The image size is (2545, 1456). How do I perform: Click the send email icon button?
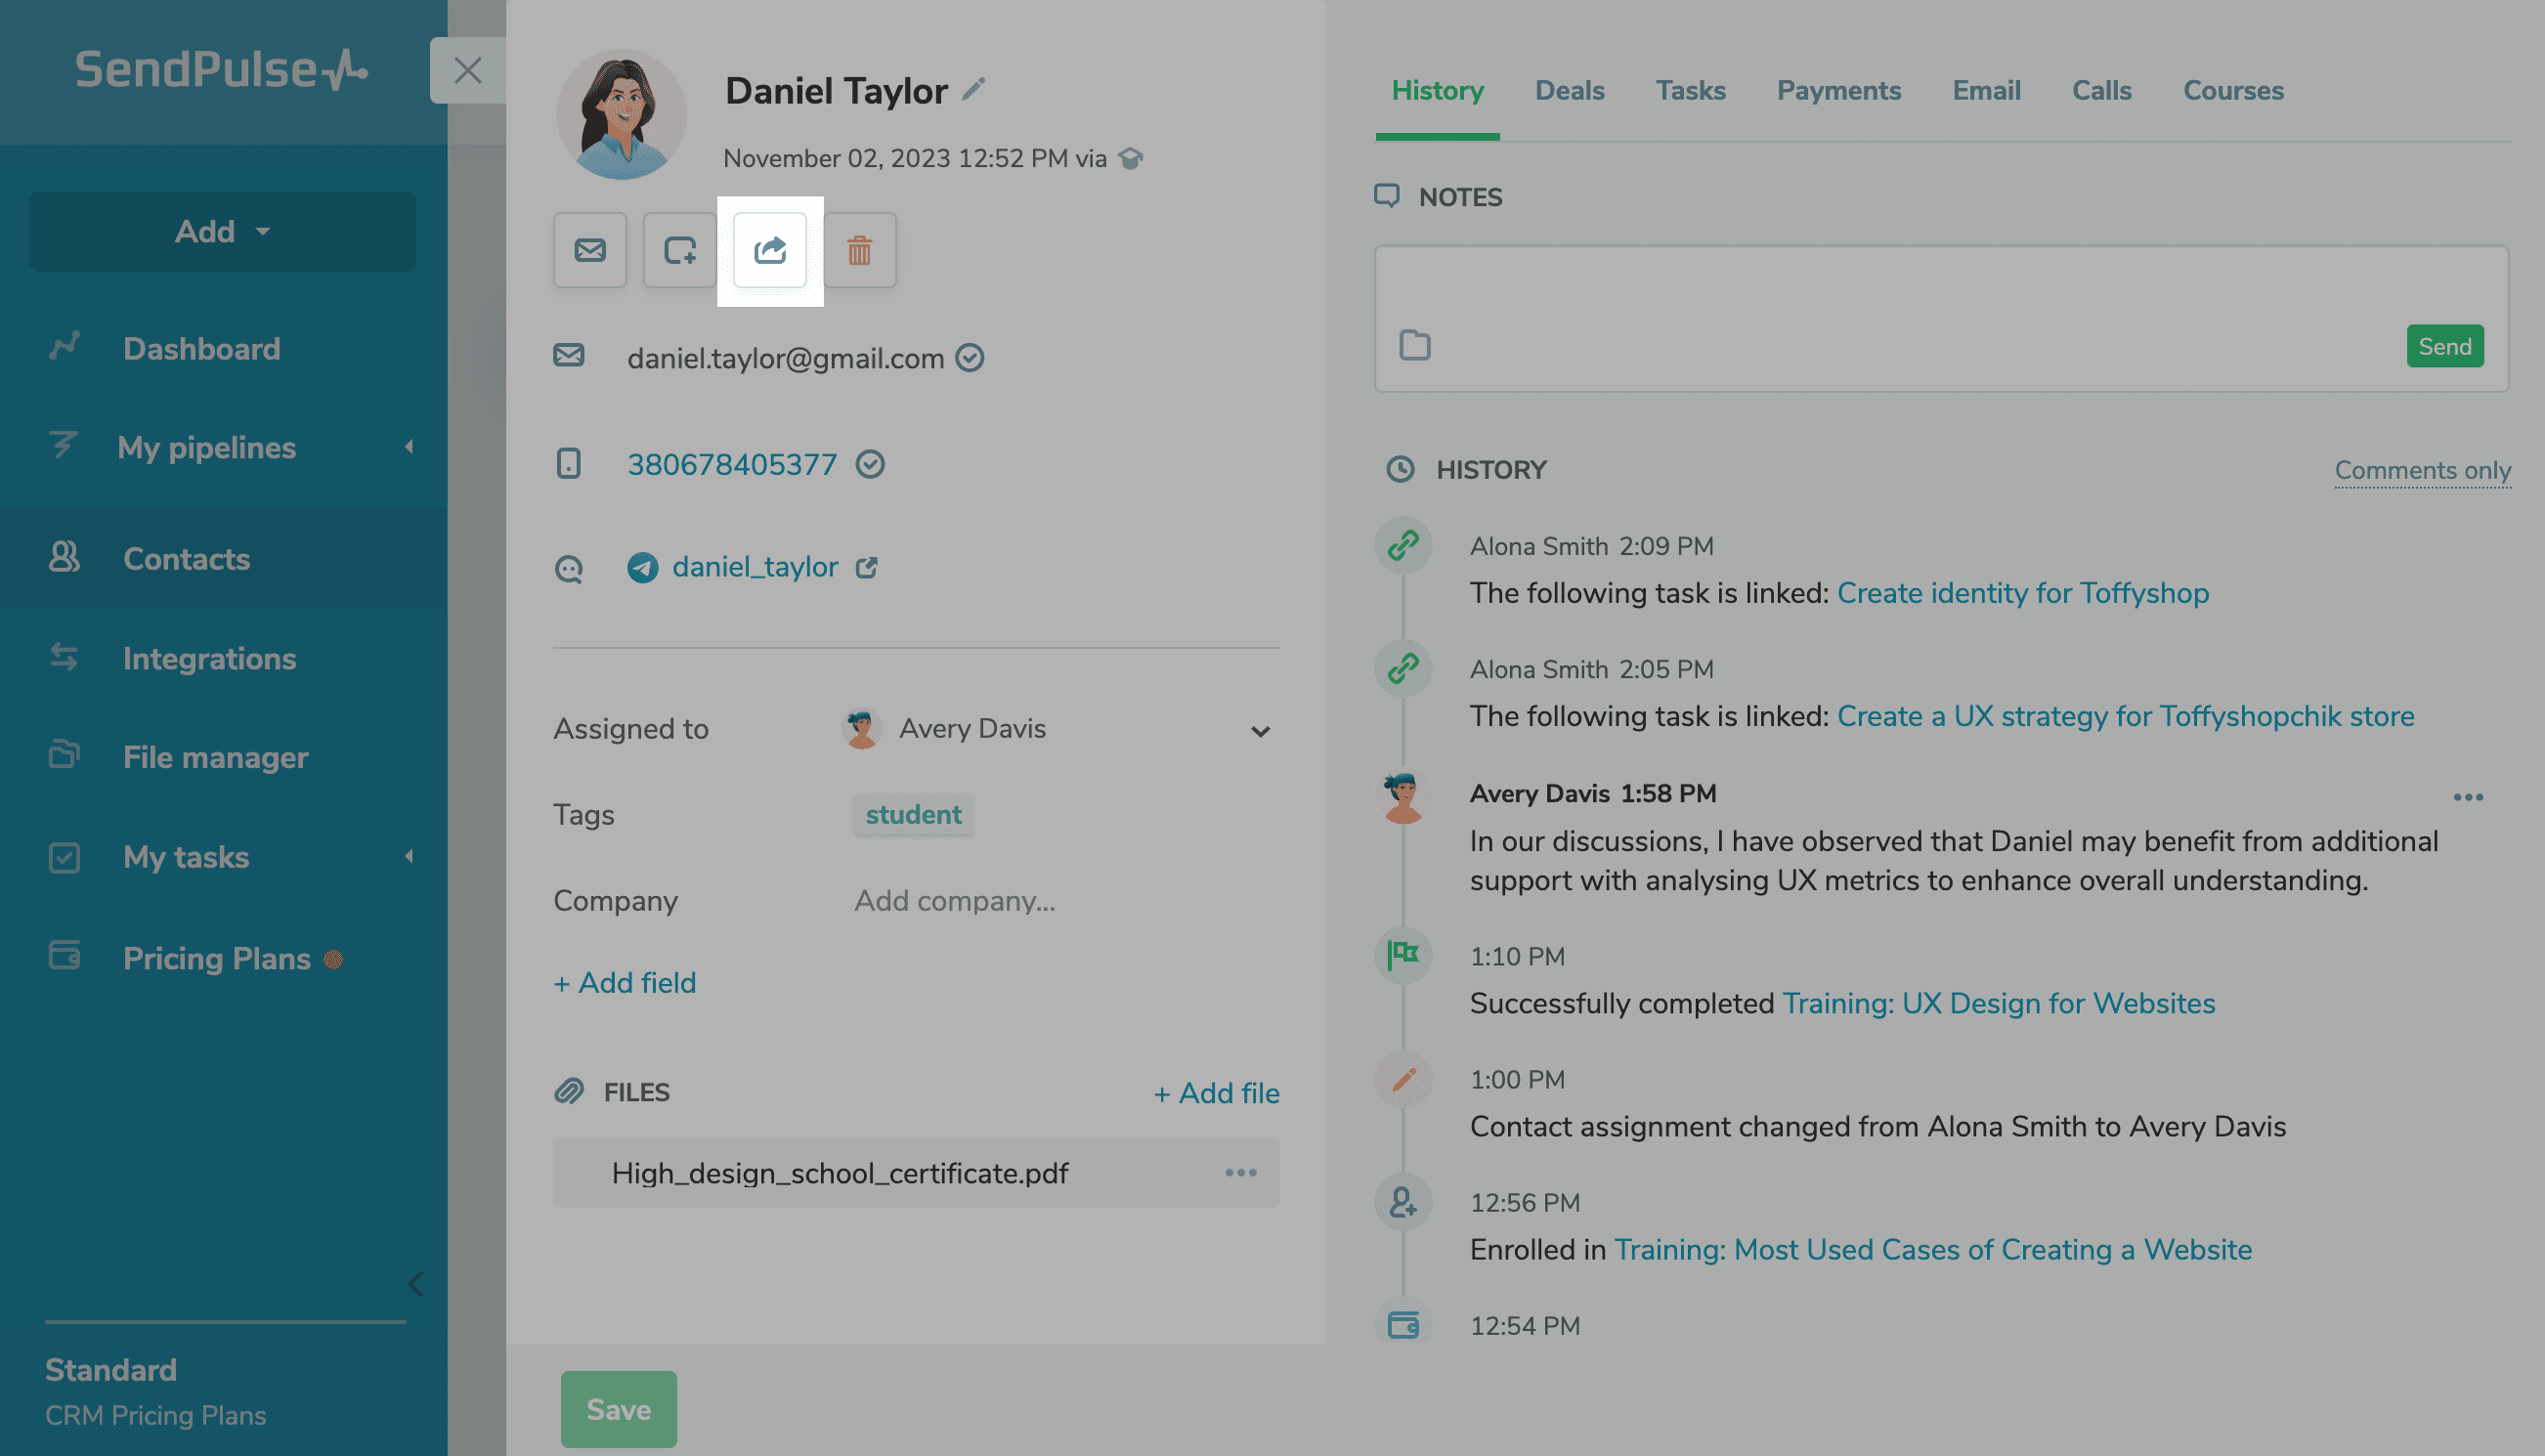pos(590,250)
